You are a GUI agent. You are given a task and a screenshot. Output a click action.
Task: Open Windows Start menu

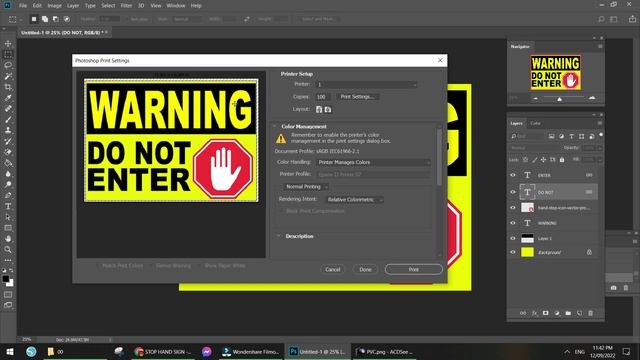point(9,351)
